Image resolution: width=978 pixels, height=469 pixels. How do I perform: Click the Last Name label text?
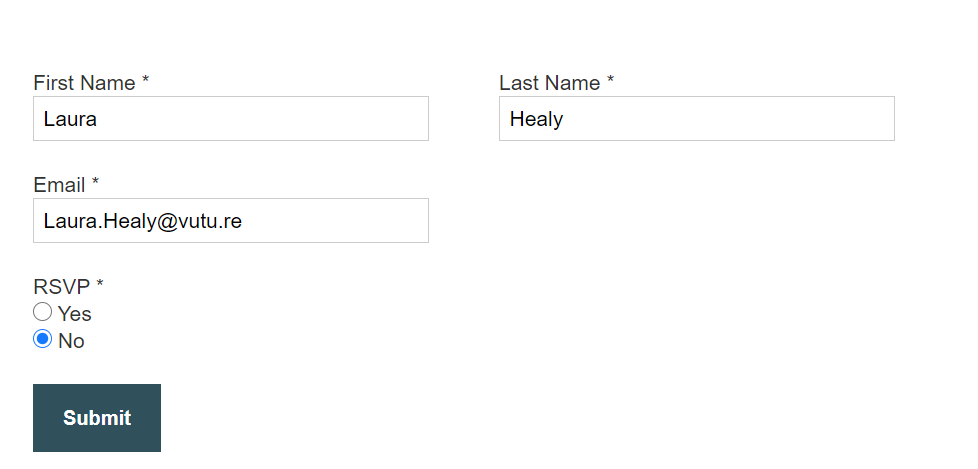coord(550,83)
